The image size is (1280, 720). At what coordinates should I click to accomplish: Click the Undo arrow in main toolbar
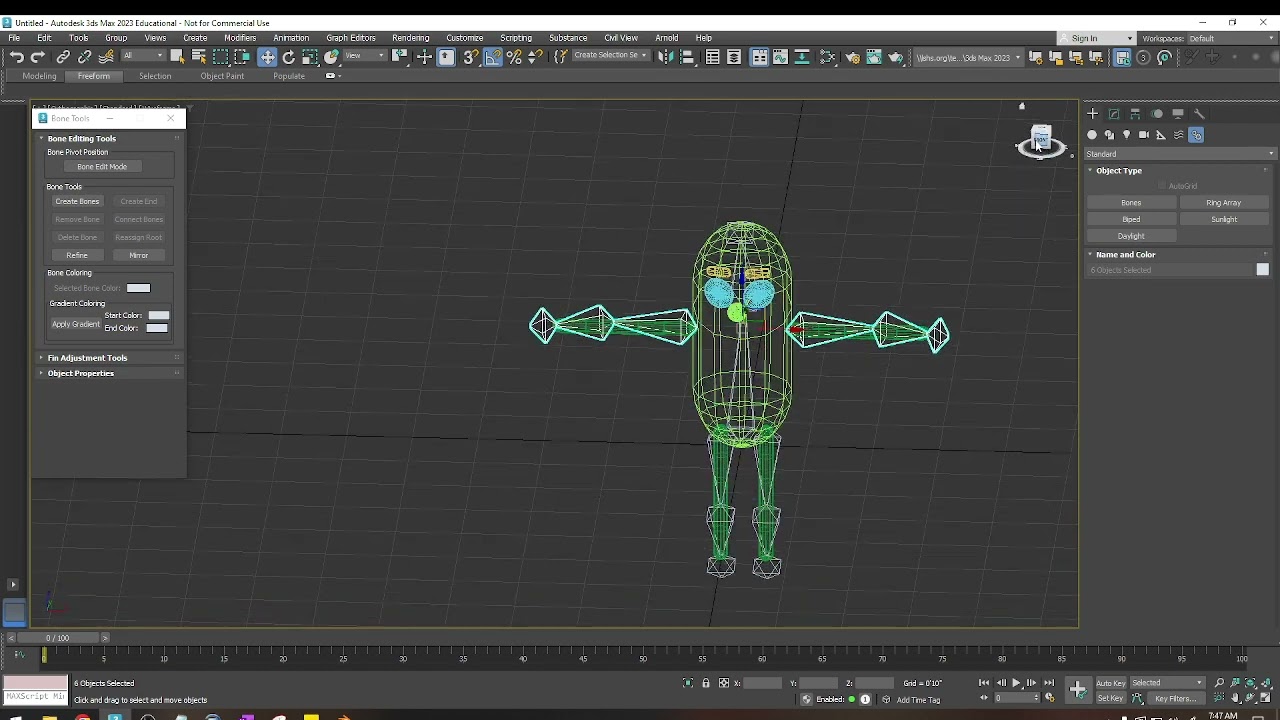point(16,57)
